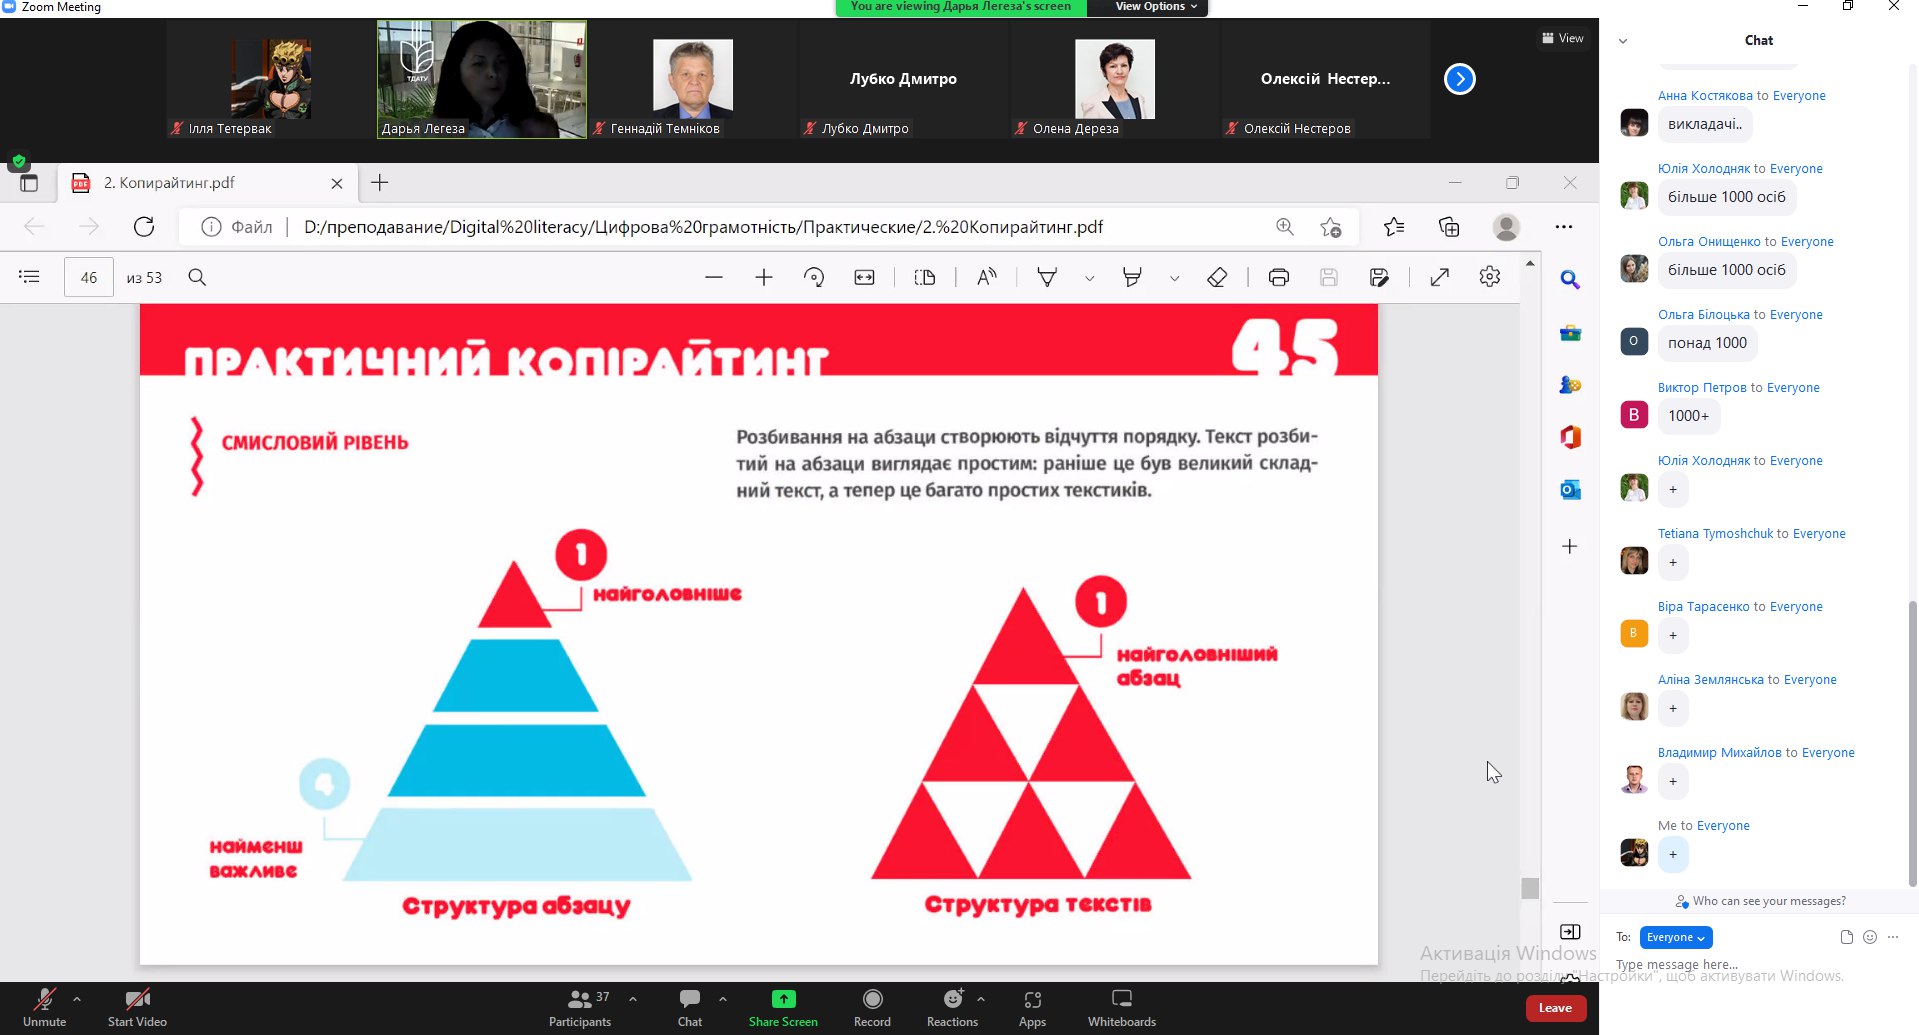This screenshot has height=1035, width=1919.
Task: Open Reactions menu
Action: (x=952, y=1007)
